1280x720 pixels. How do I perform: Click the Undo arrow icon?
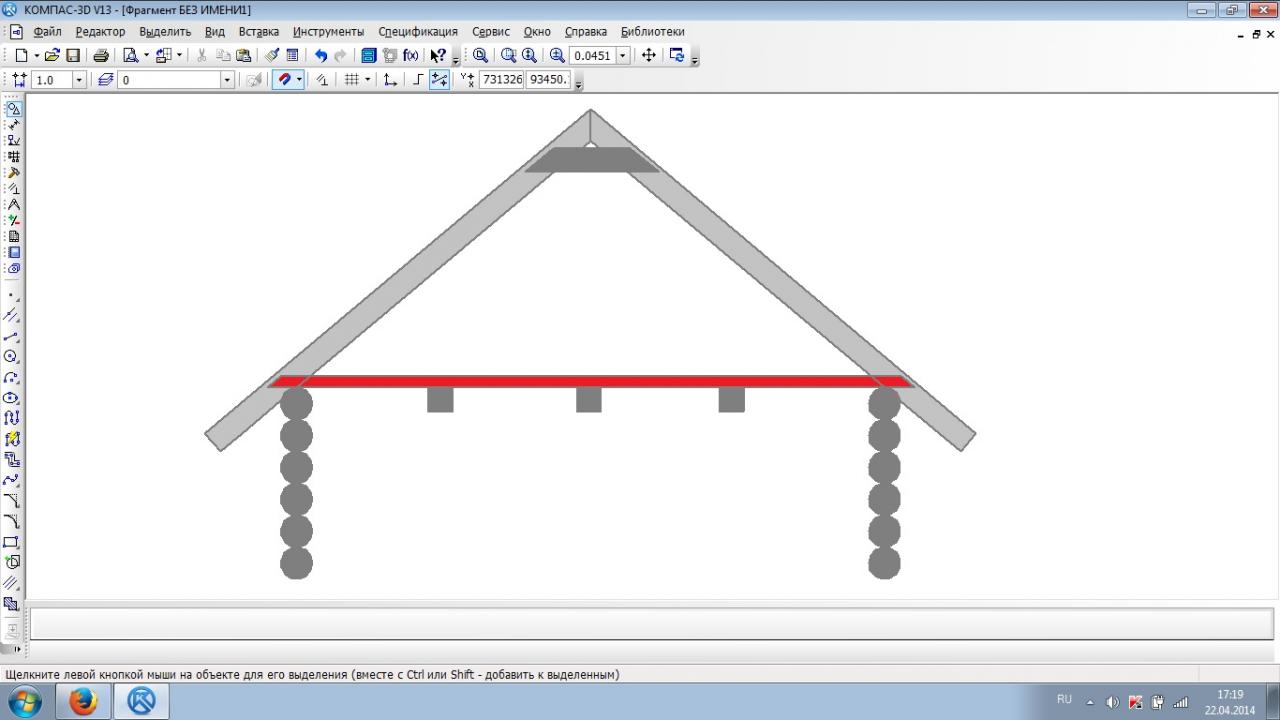pyautogui.click(x=321, y=56)
